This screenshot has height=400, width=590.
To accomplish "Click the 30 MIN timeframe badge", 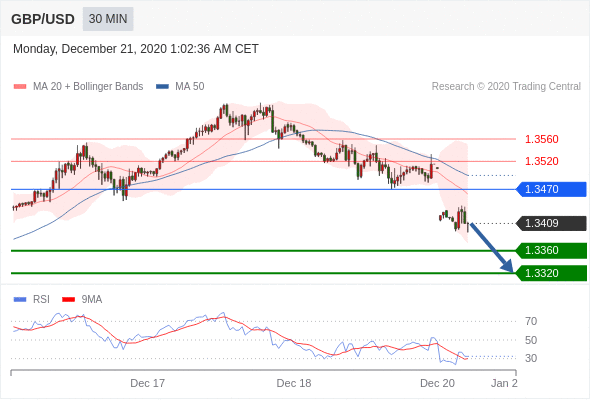I will 108,19.
